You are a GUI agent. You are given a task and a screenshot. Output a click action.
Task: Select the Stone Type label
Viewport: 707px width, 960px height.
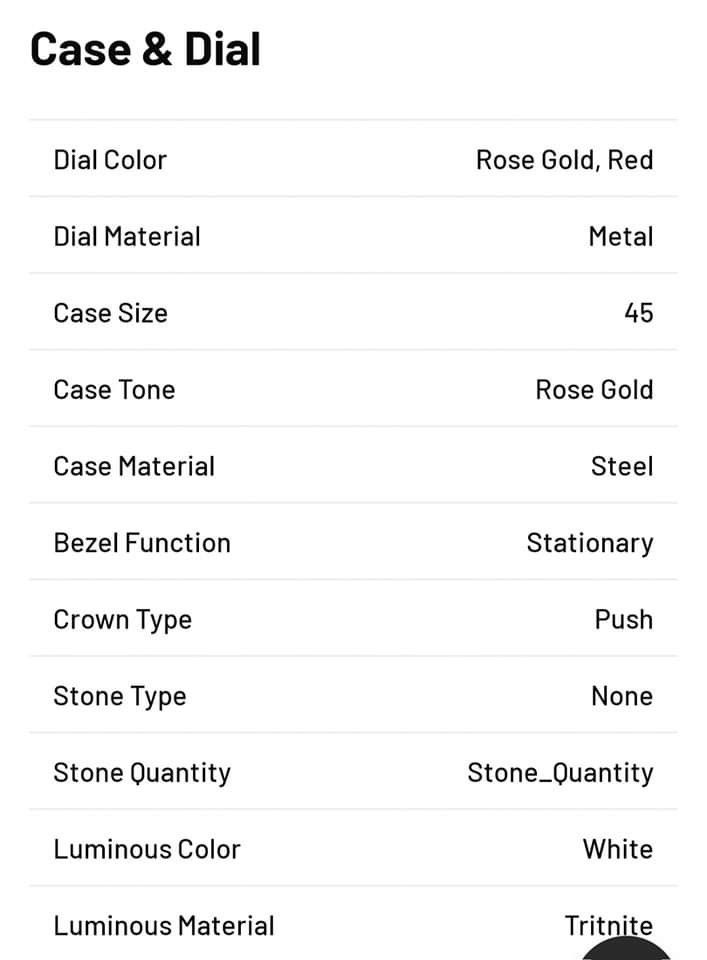120,696
